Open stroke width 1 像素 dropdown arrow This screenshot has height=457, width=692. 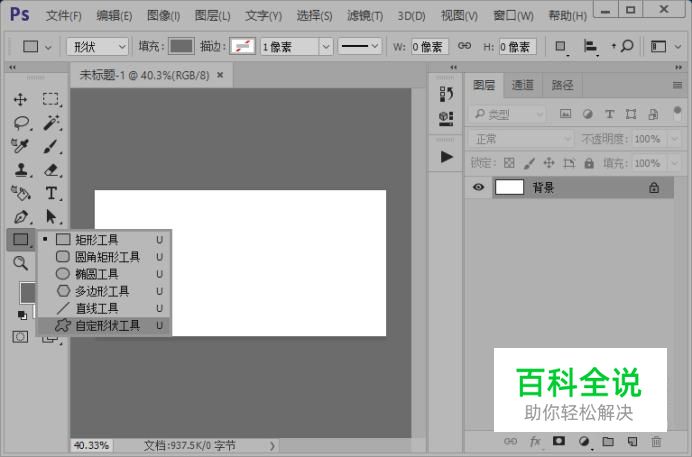tap(326, 46)
